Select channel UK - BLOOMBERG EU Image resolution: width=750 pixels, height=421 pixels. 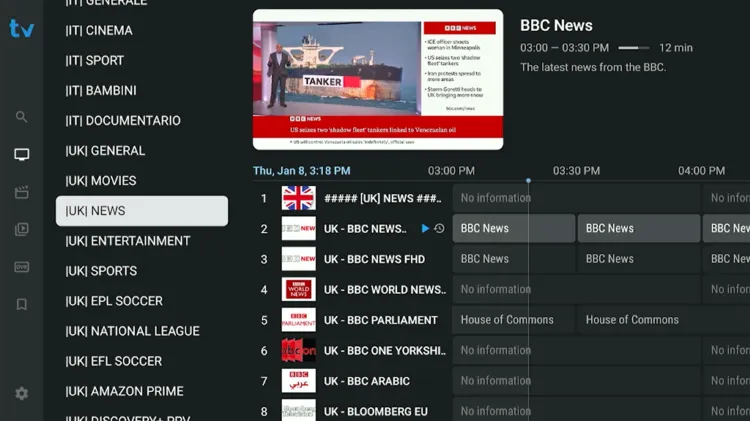(375, 411)
